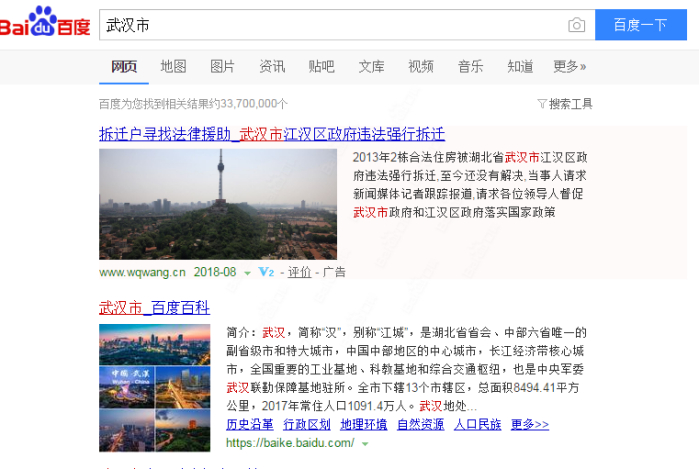Click the www.wqwang.cn URL
The image size is (699, 469).
coord(142,272)
